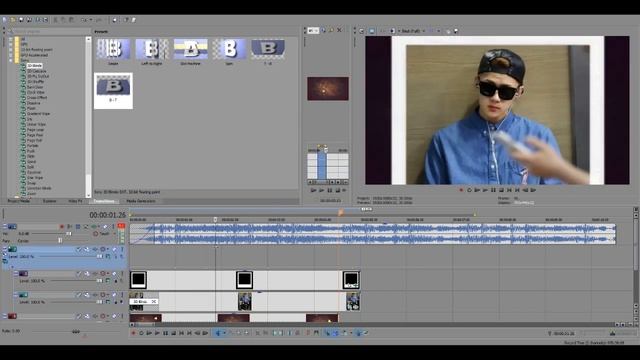This screenshot has width=640, height=360.
Task: Switch to the Video FX tab
Action: tap(75, 201)
